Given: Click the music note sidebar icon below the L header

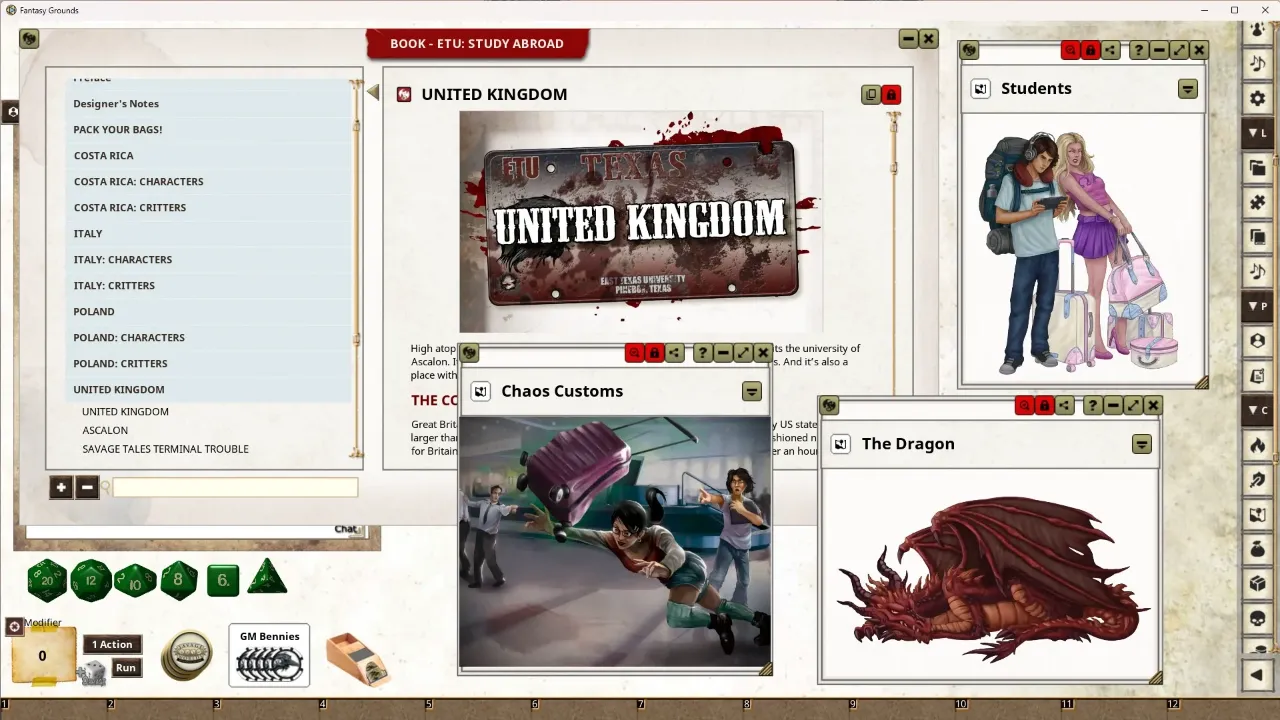Looking at the screenshot, I should click(x=1257, y=271).
